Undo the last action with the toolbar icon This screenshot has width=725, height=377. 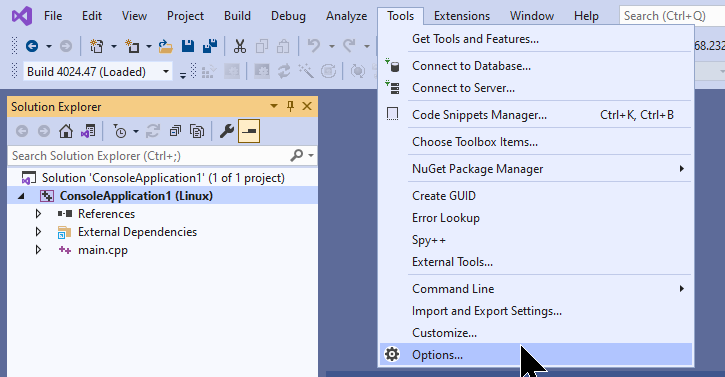click(x=314, y=46)
